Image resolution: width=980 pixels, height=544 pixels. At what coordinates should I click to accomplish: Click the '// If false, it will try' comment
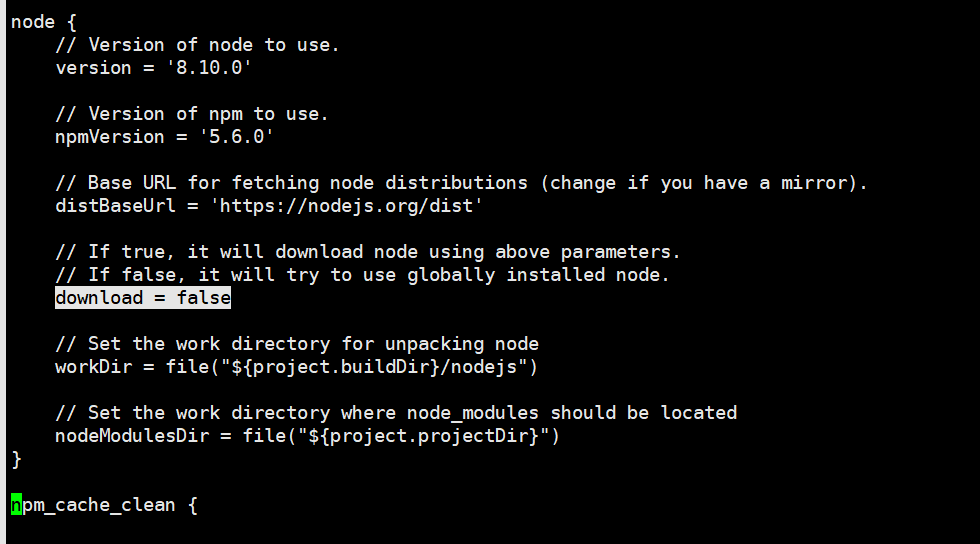pos(362,275)
